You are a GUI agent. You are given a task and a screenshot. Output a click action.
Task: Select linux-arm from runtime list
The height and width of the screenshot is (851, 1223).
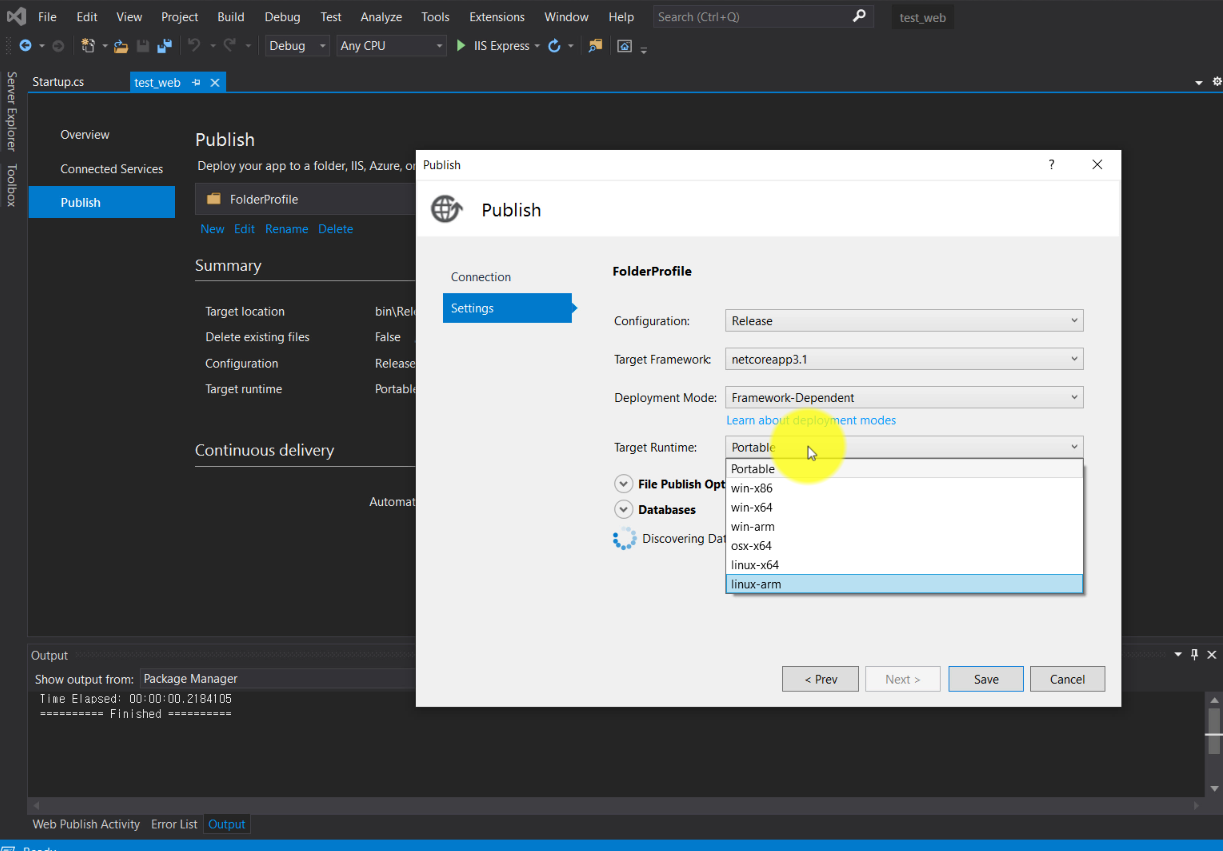904,584
